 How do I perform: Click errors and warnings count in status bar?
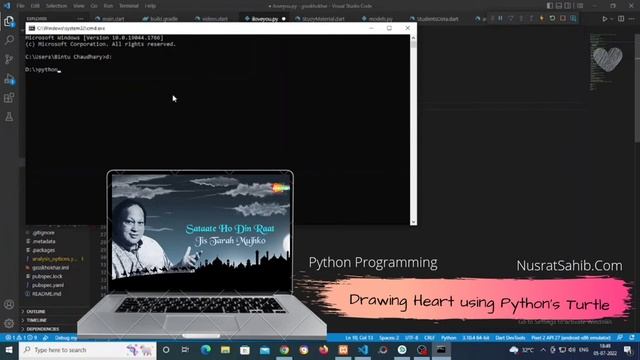(20, 338)
